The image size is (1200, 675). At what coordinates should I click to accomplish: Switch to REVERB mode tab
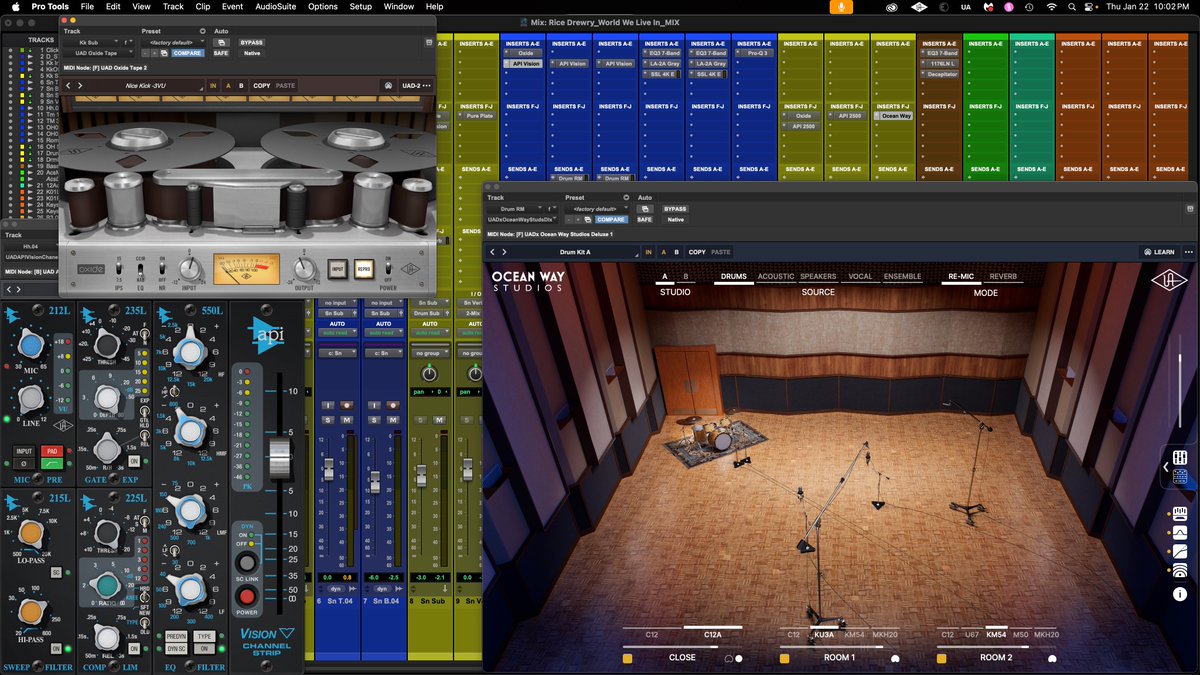tap(1004, 277)
